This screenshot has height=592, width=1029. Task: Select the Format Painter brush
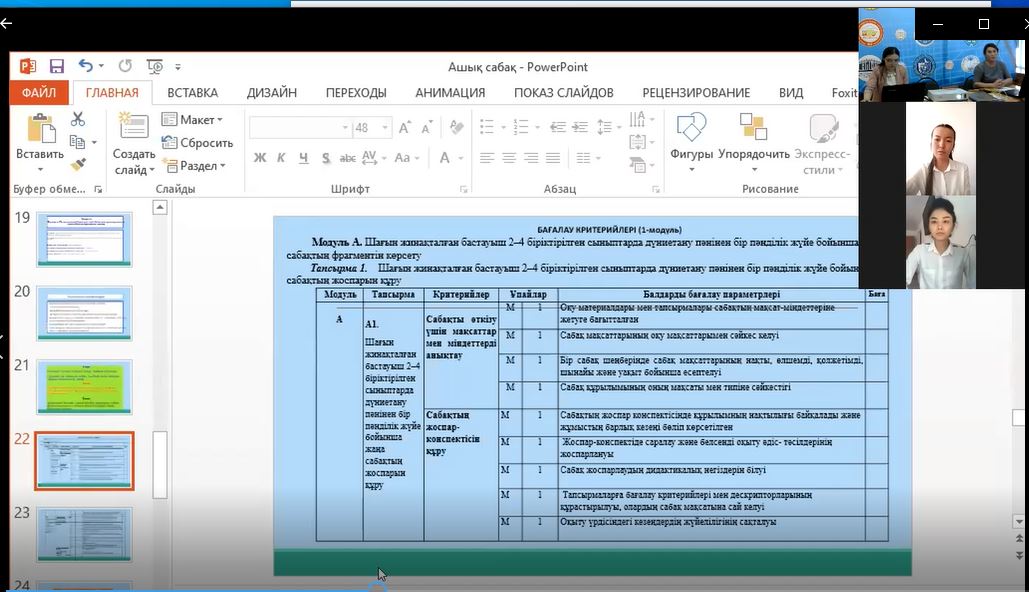point(78,164)
